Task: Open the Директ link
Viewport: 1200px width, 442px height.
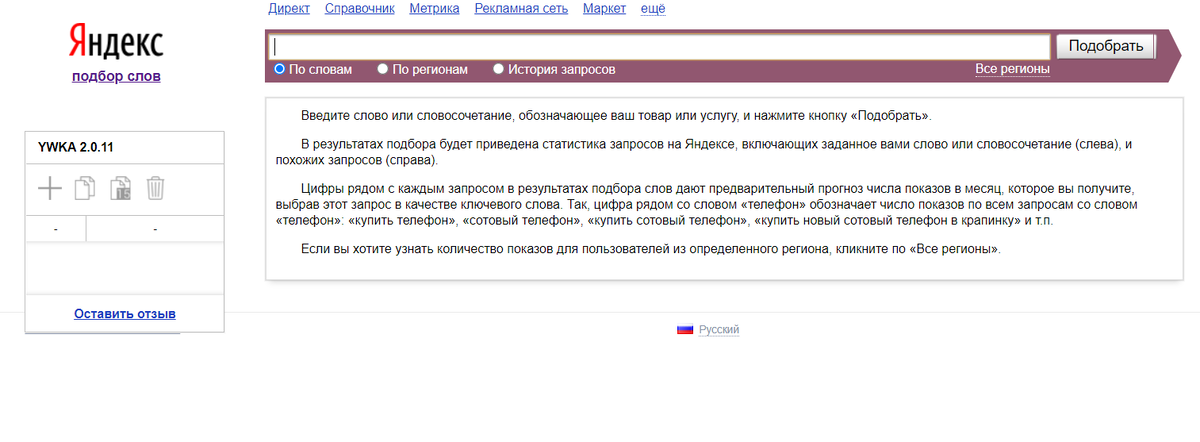Action: [x=289, y=9]
